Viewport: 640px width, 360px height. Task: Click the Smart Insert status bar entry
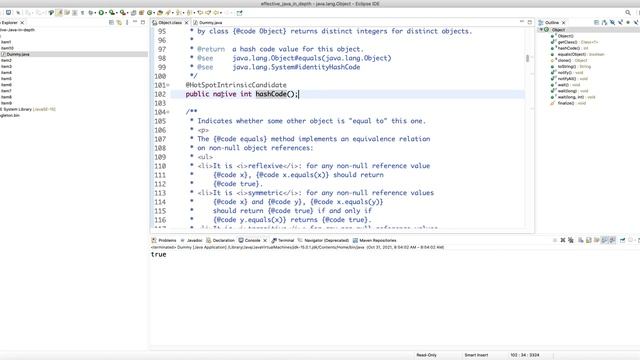tap(476, 355)
